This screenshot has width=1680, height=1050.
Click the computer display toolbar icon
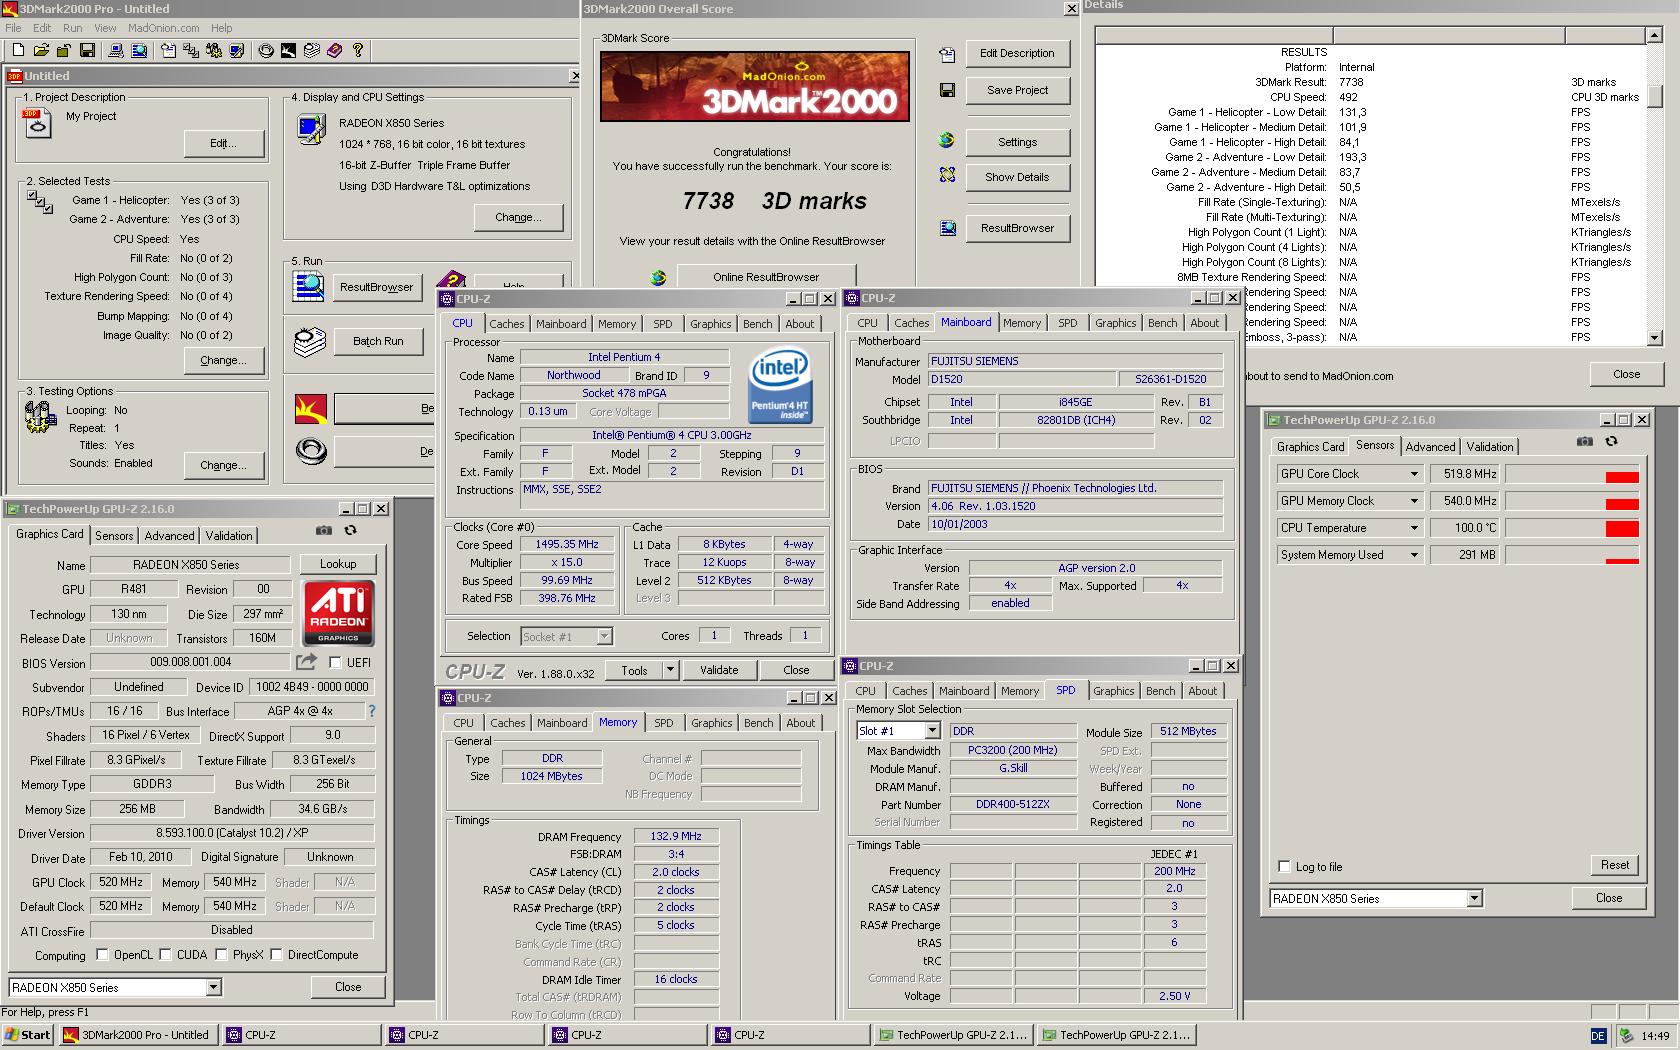click(x=115, y=50)
